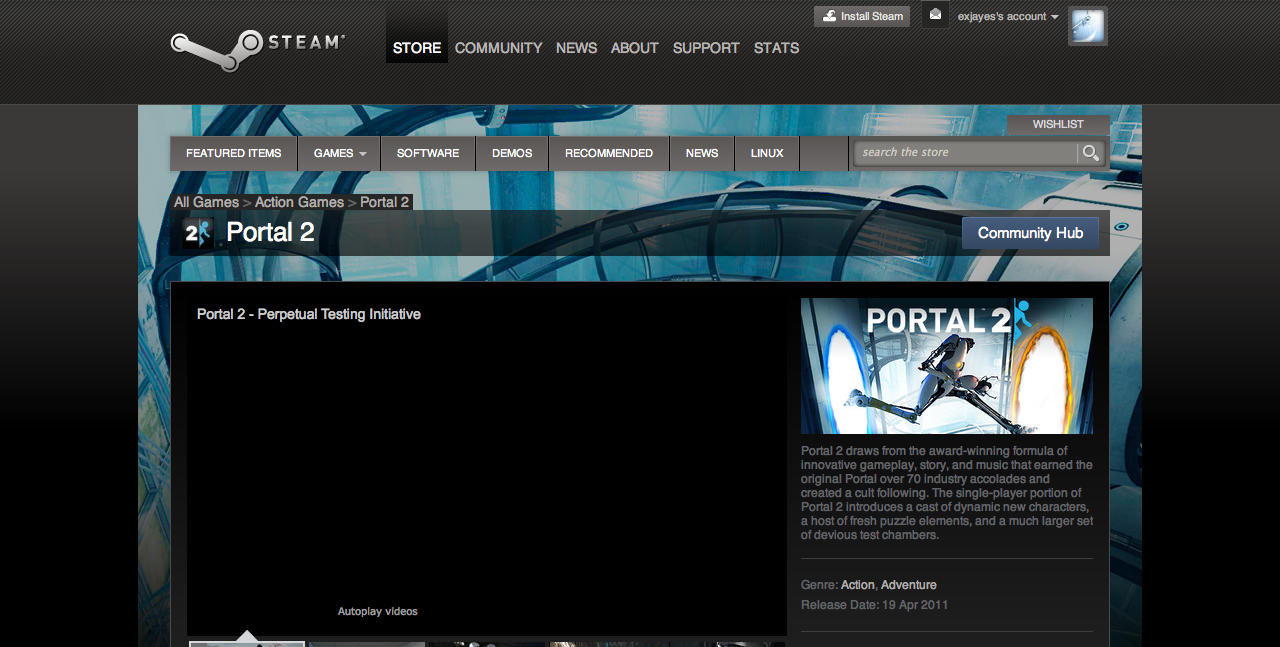Open the Store tab
The image size is (1280, 647).
click(417, 47)
